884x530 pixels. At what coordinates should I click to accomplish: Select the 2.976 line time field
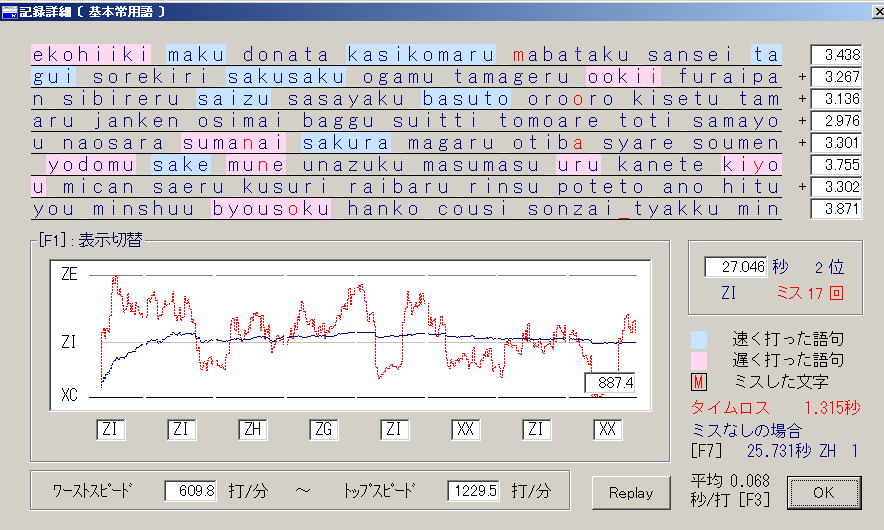point(836,121)
